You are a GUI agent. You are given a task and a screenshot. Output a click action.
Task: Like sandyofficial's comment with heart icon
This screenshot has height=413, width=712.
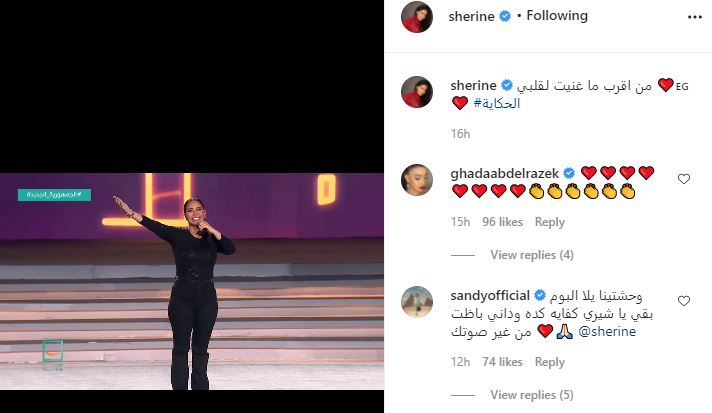click(x=684, y=301)
